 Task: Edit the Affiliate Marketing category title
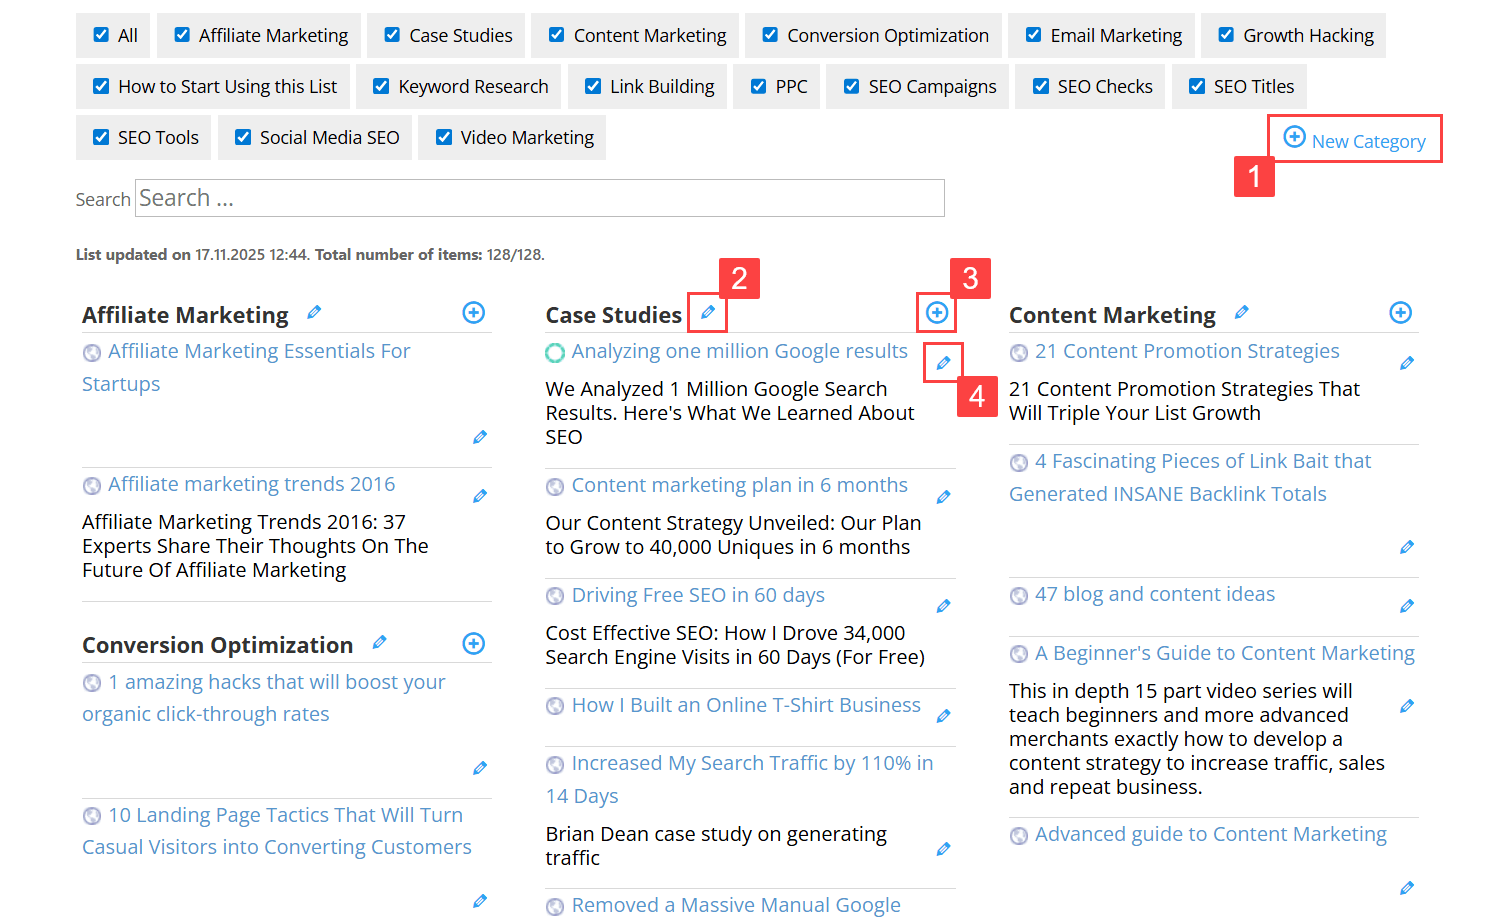point(314,313)
